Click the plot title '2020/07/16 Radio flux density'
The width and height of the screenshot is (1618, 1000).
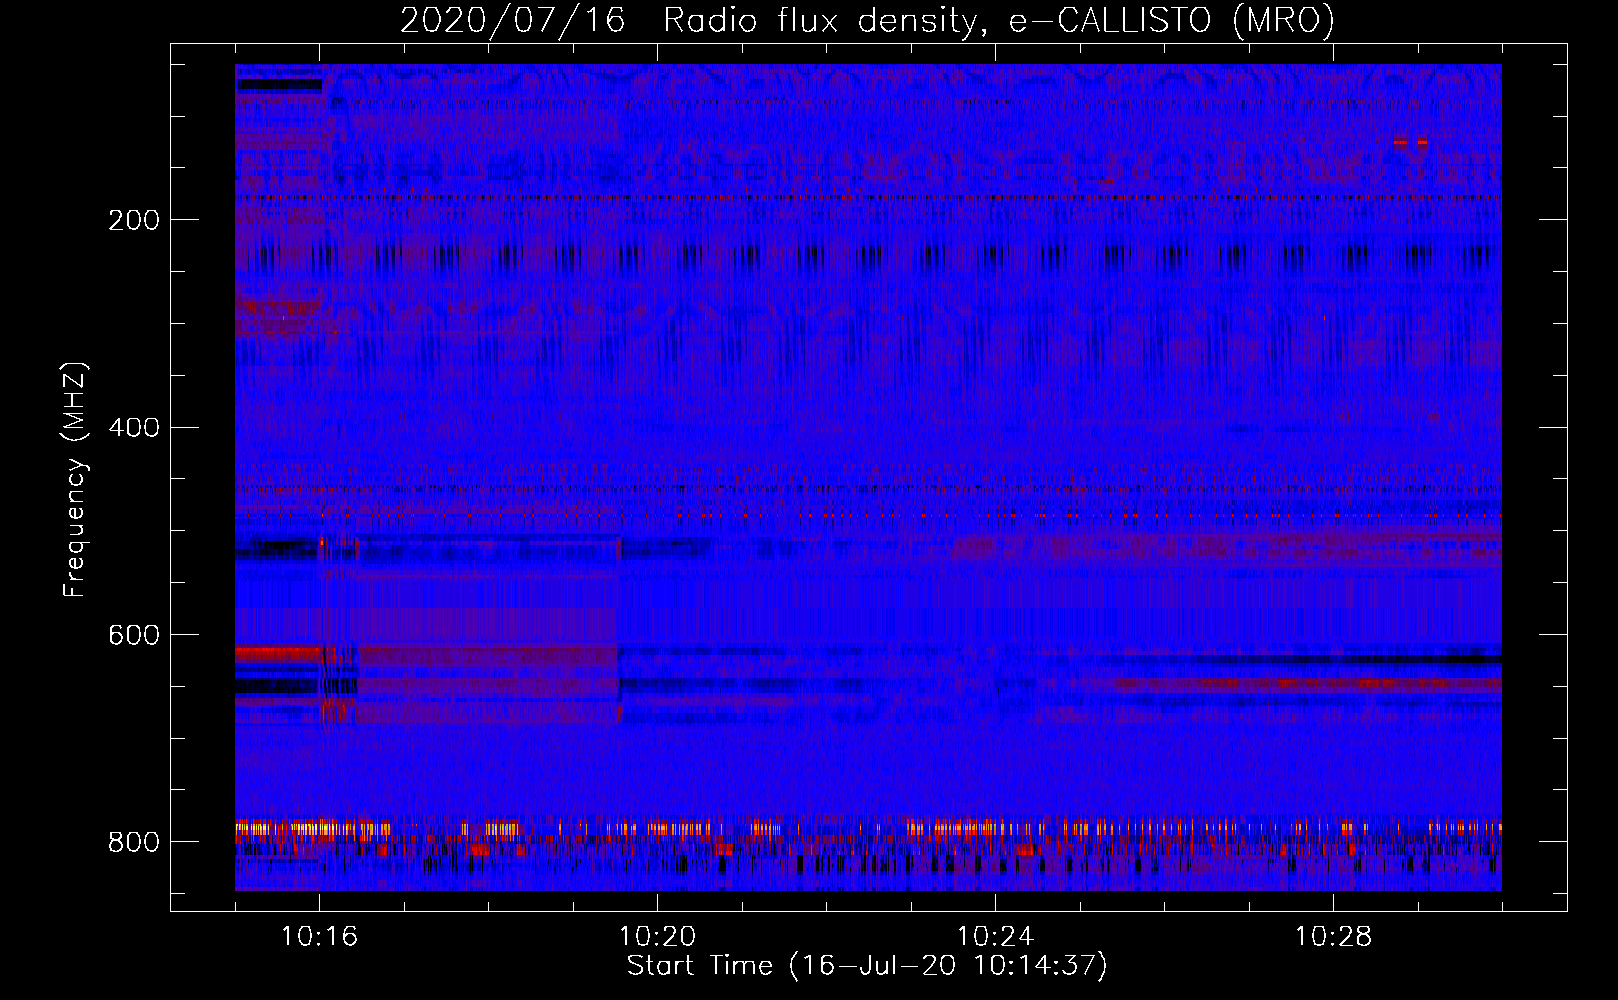click(868, 20)
